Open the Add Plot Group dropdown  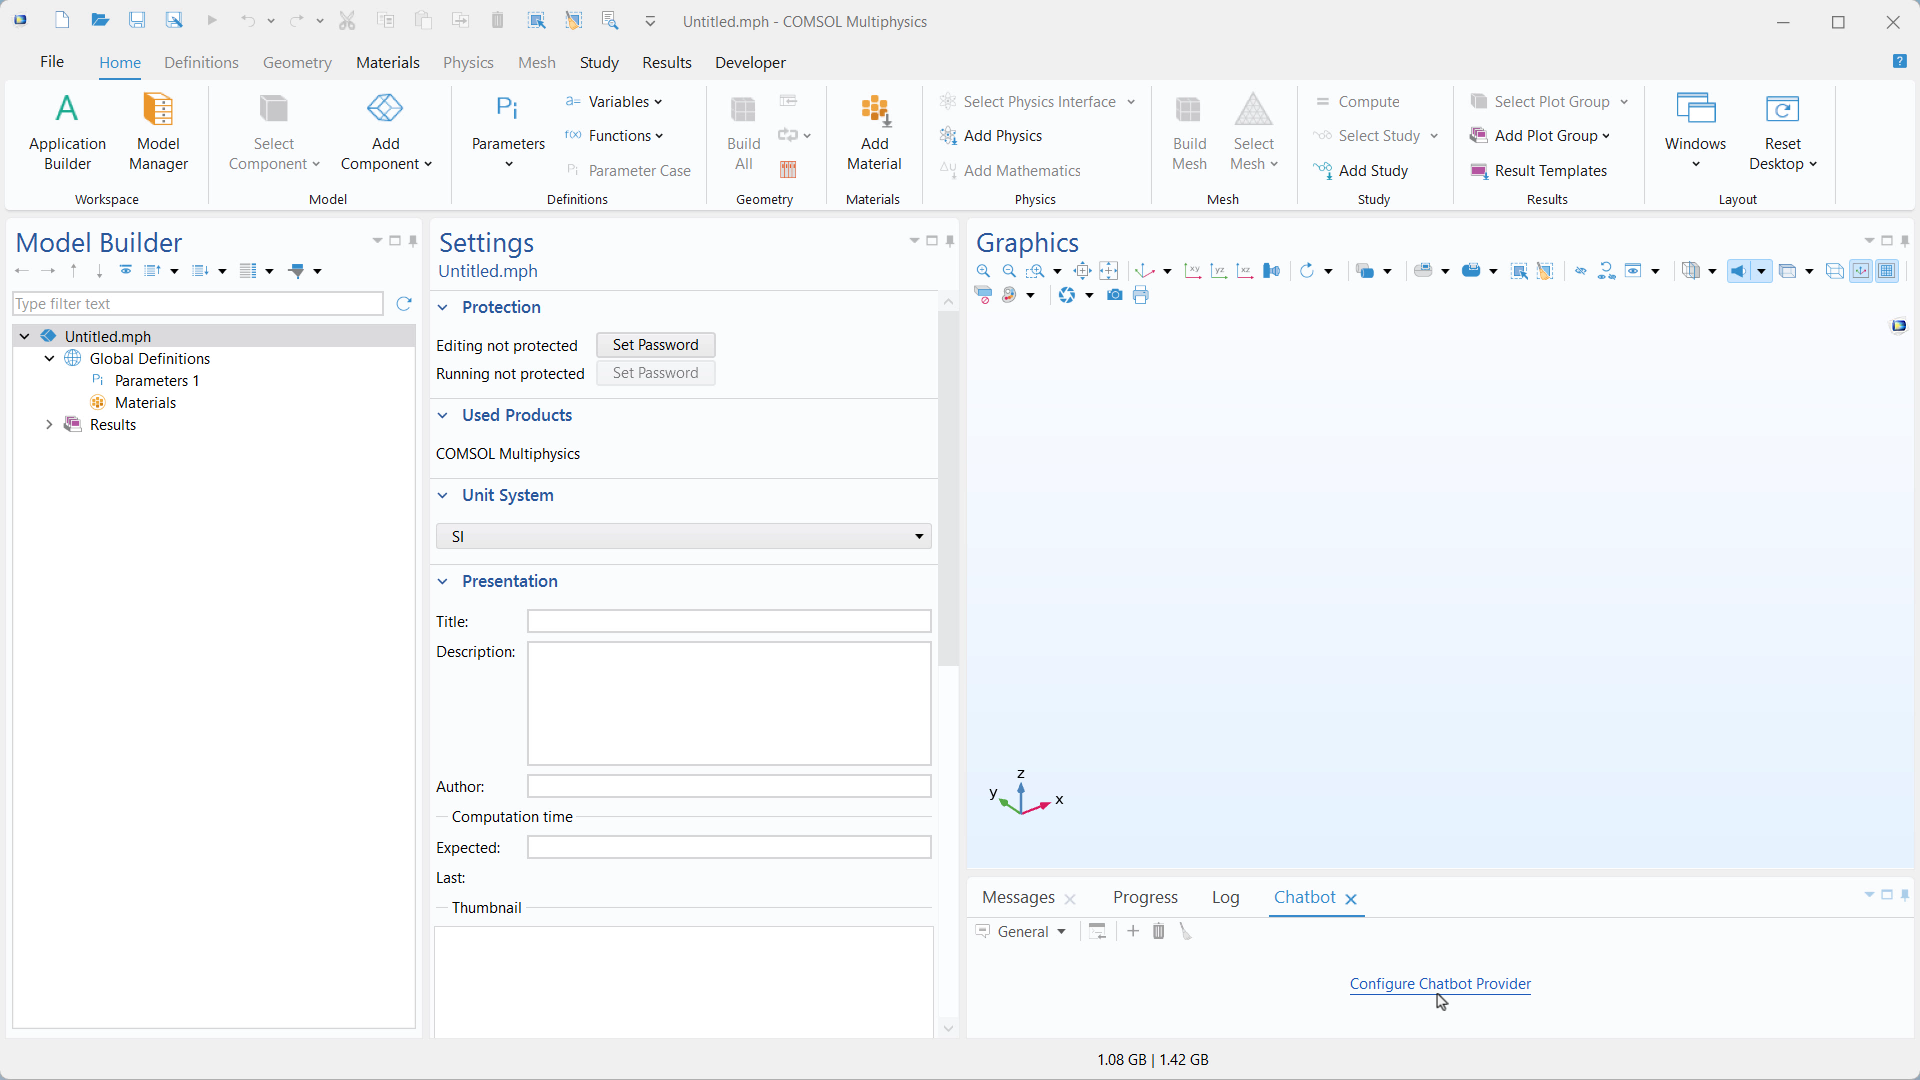click(1540, 136)
